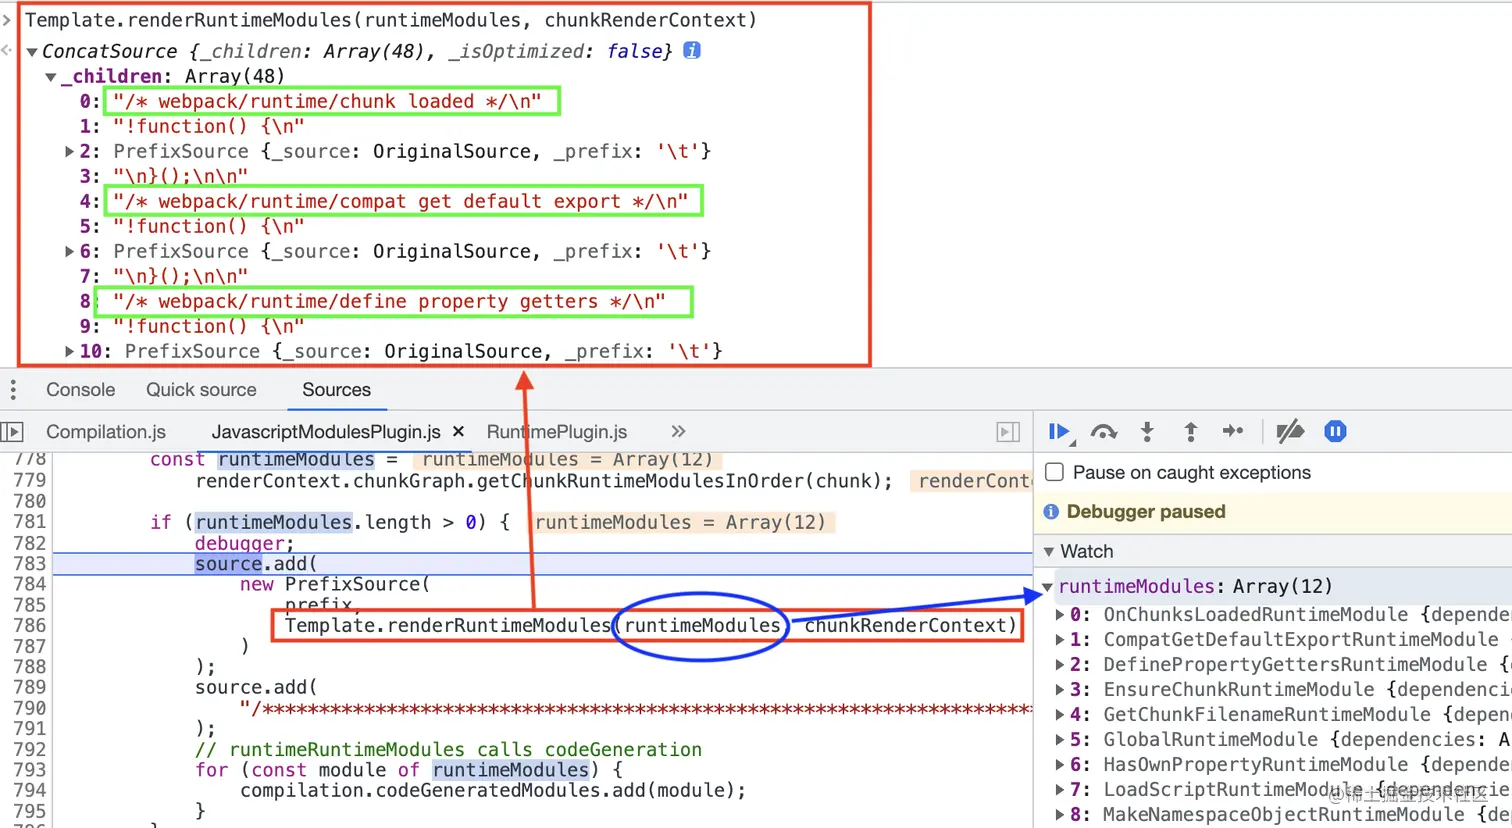Expand item 10 PrefixSource
Screen dimensions: 1512x828
(x=69, y=352)
